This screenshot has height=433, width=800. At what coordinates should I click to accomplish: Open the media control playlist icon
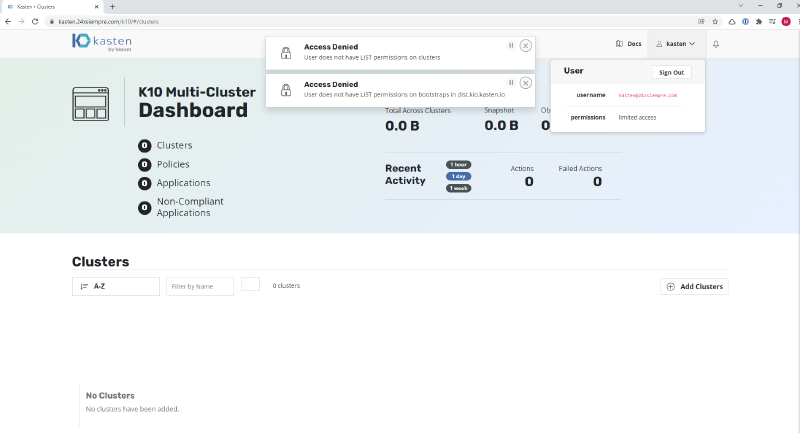point(772,21)
